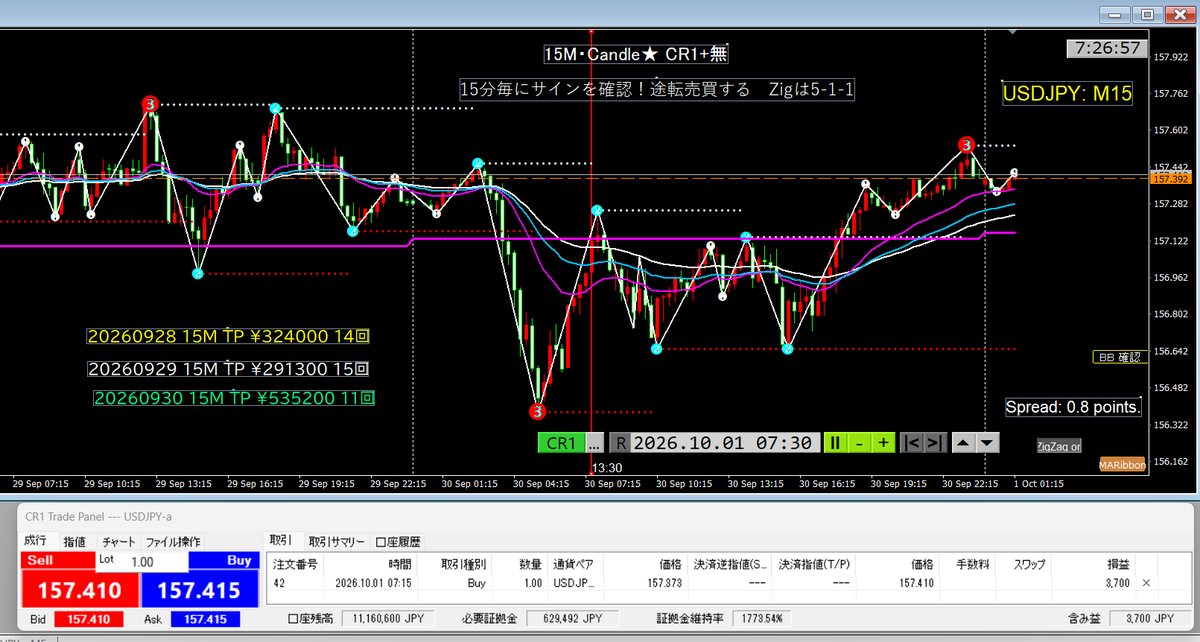1200x642 pixels.
Task: Slow down with the minus button
Action: (x=859, y=443)
